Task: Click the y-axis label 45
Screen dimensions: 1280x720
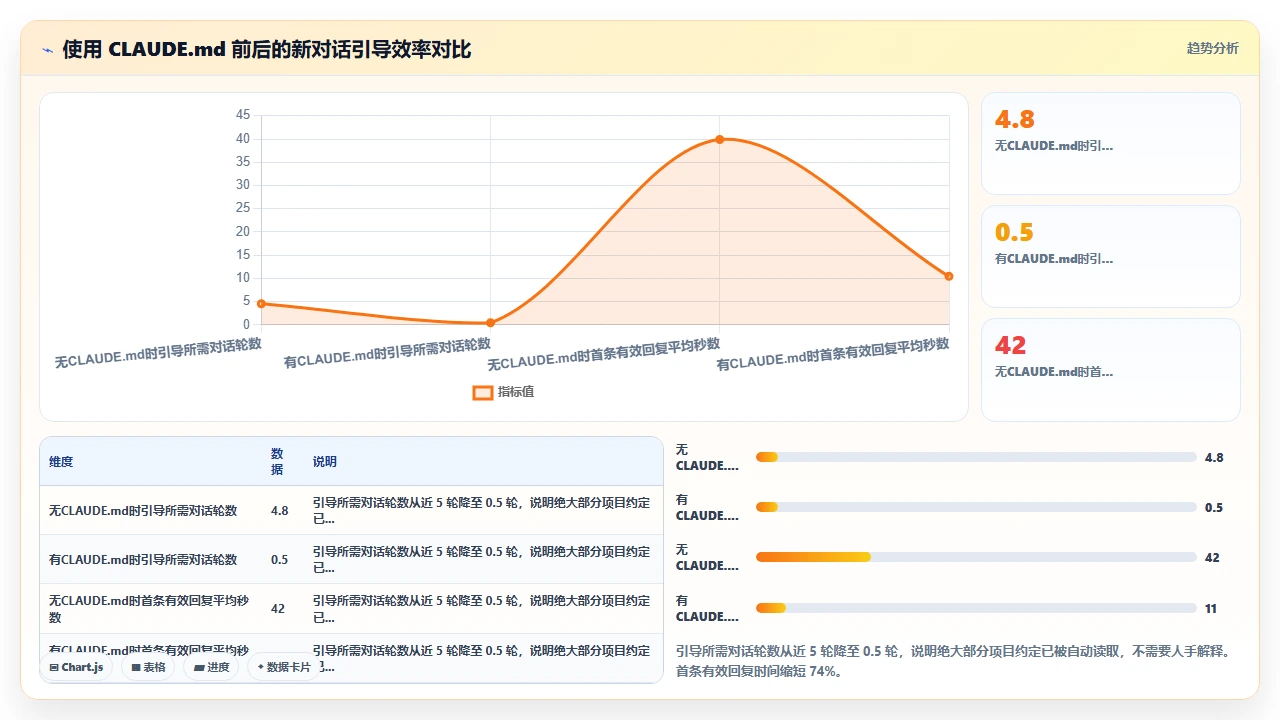Action: (243, 115)
